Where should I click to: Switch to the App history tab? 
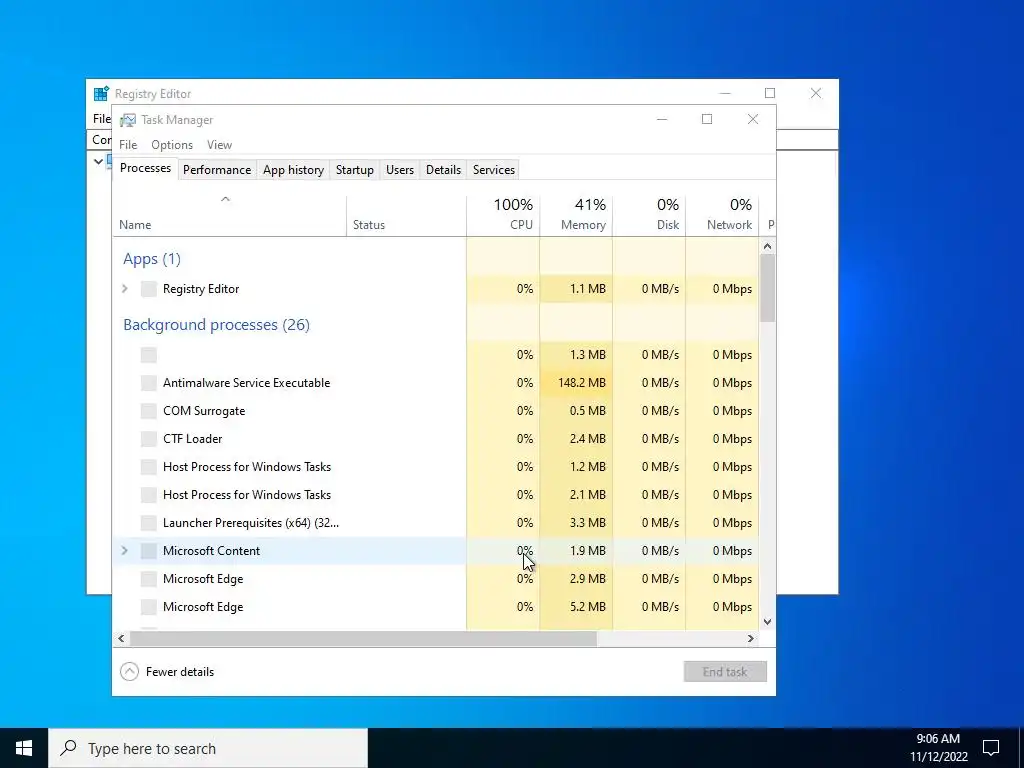[x=293, y=170]
